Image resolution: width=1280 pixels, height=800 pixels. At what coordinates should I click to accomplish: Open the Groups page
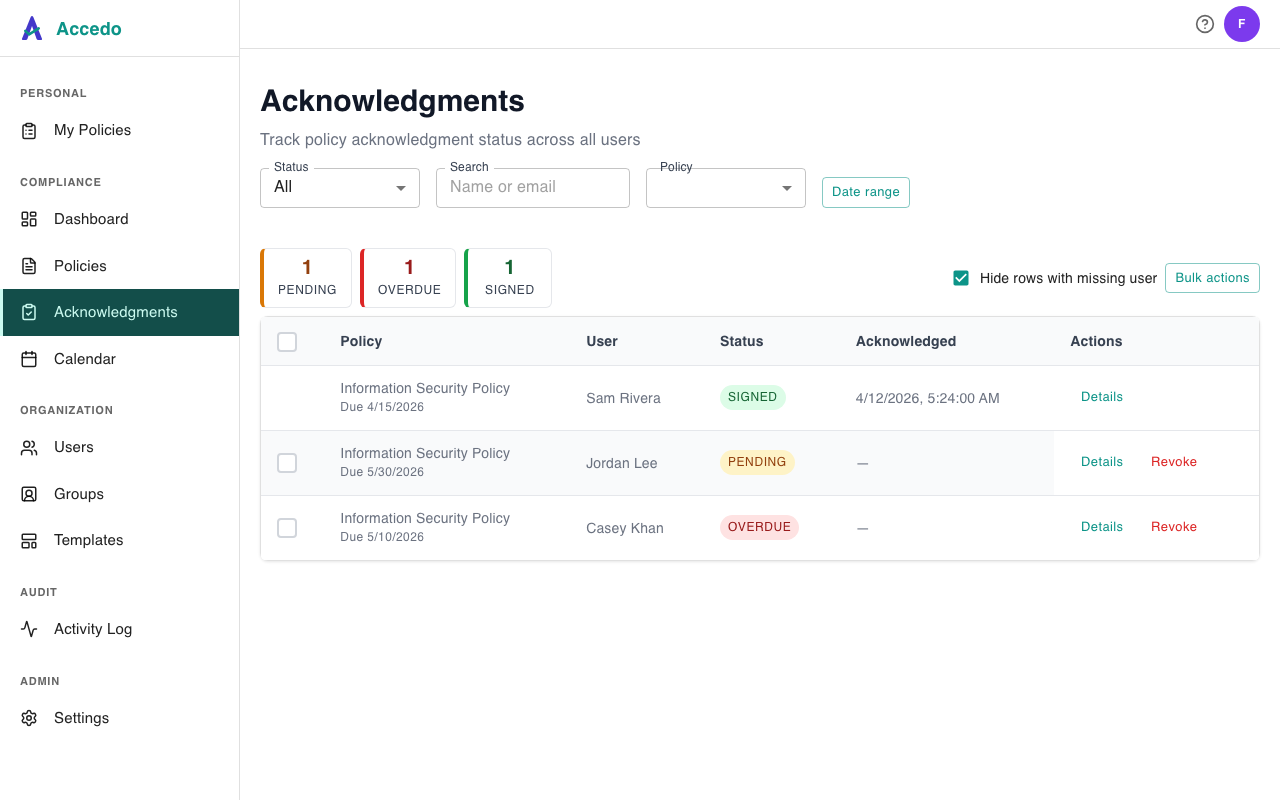[x=120, y=494]
